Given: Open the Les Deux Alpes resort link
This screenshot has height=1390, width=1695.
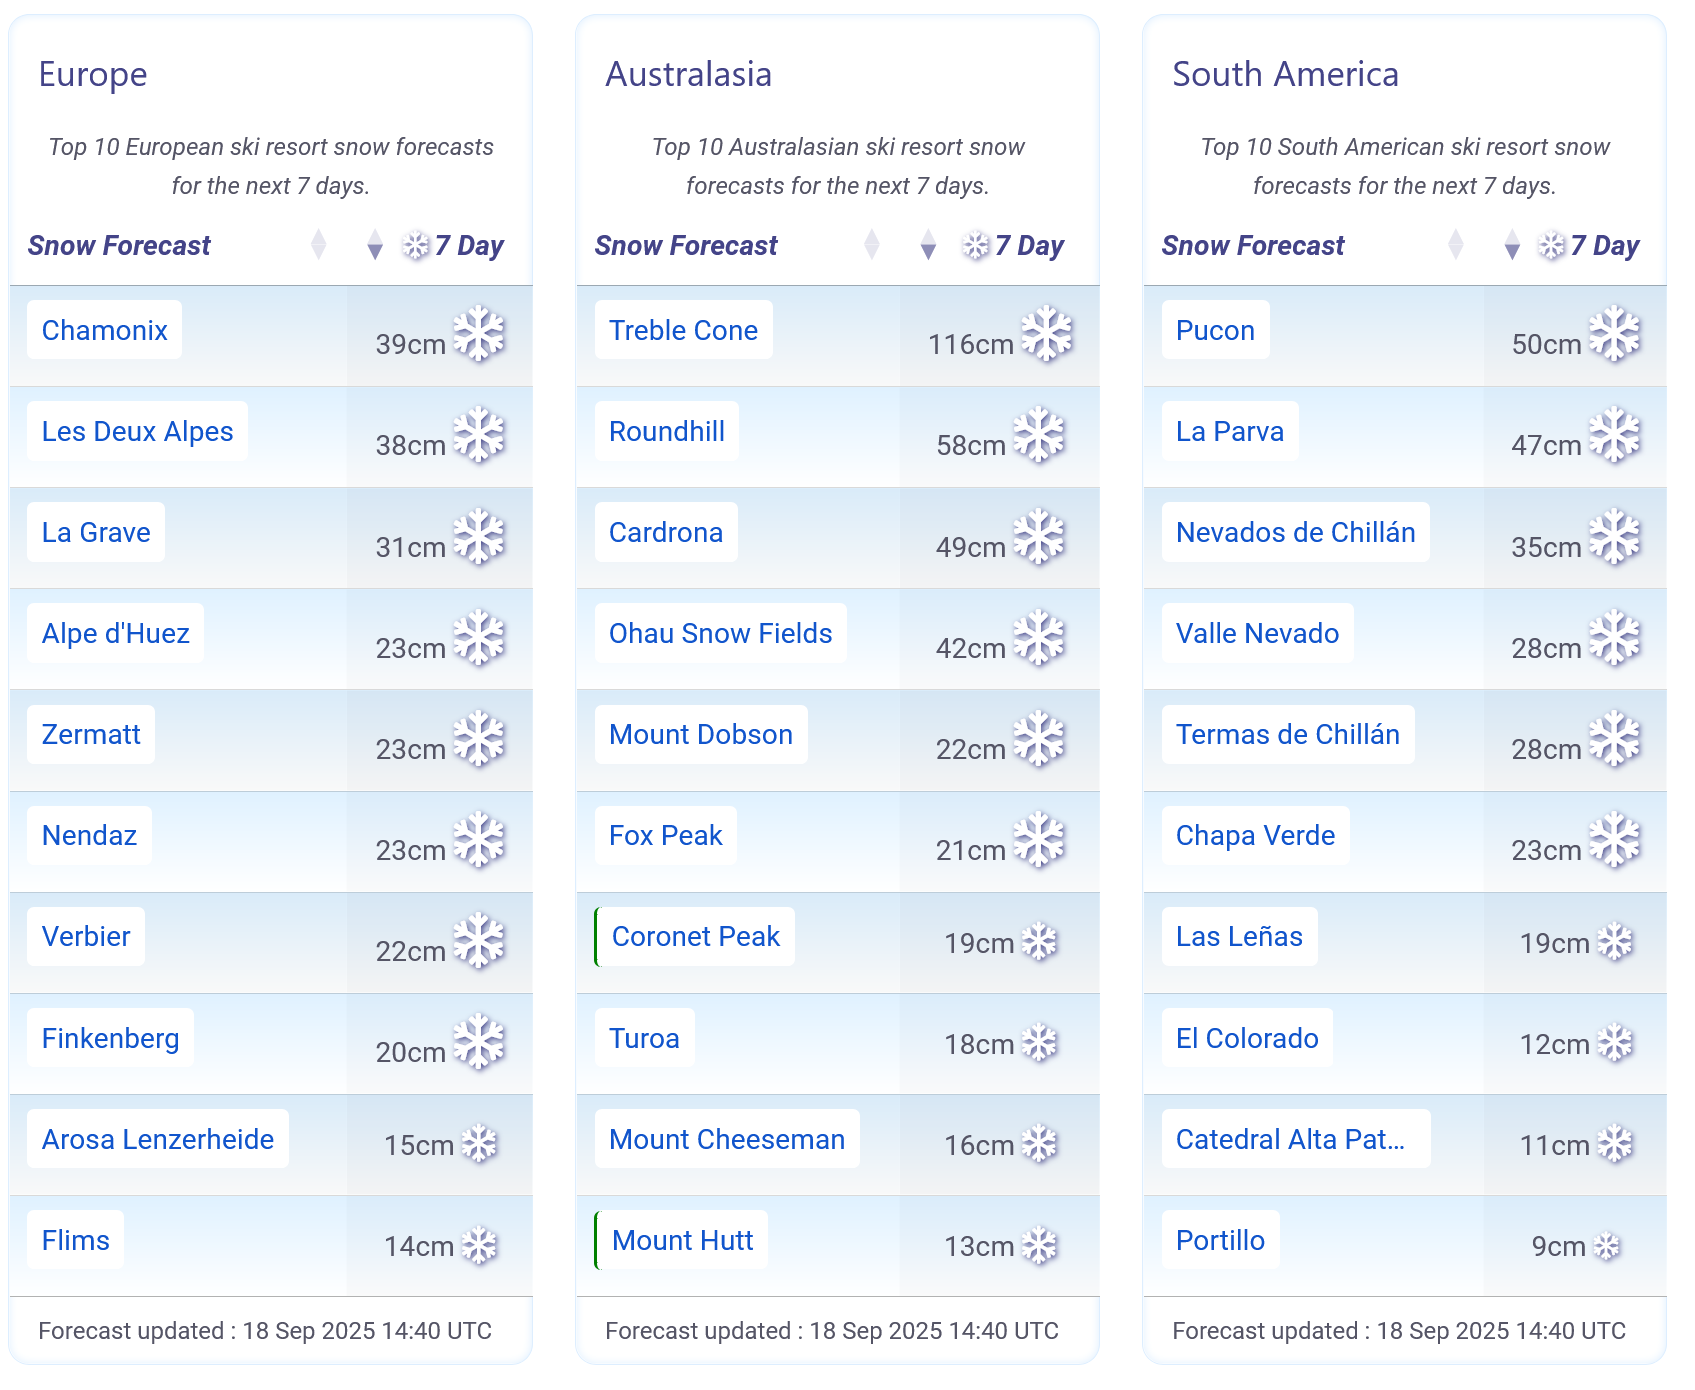Looking at the screenshot, I should click(x=137, y=432).
